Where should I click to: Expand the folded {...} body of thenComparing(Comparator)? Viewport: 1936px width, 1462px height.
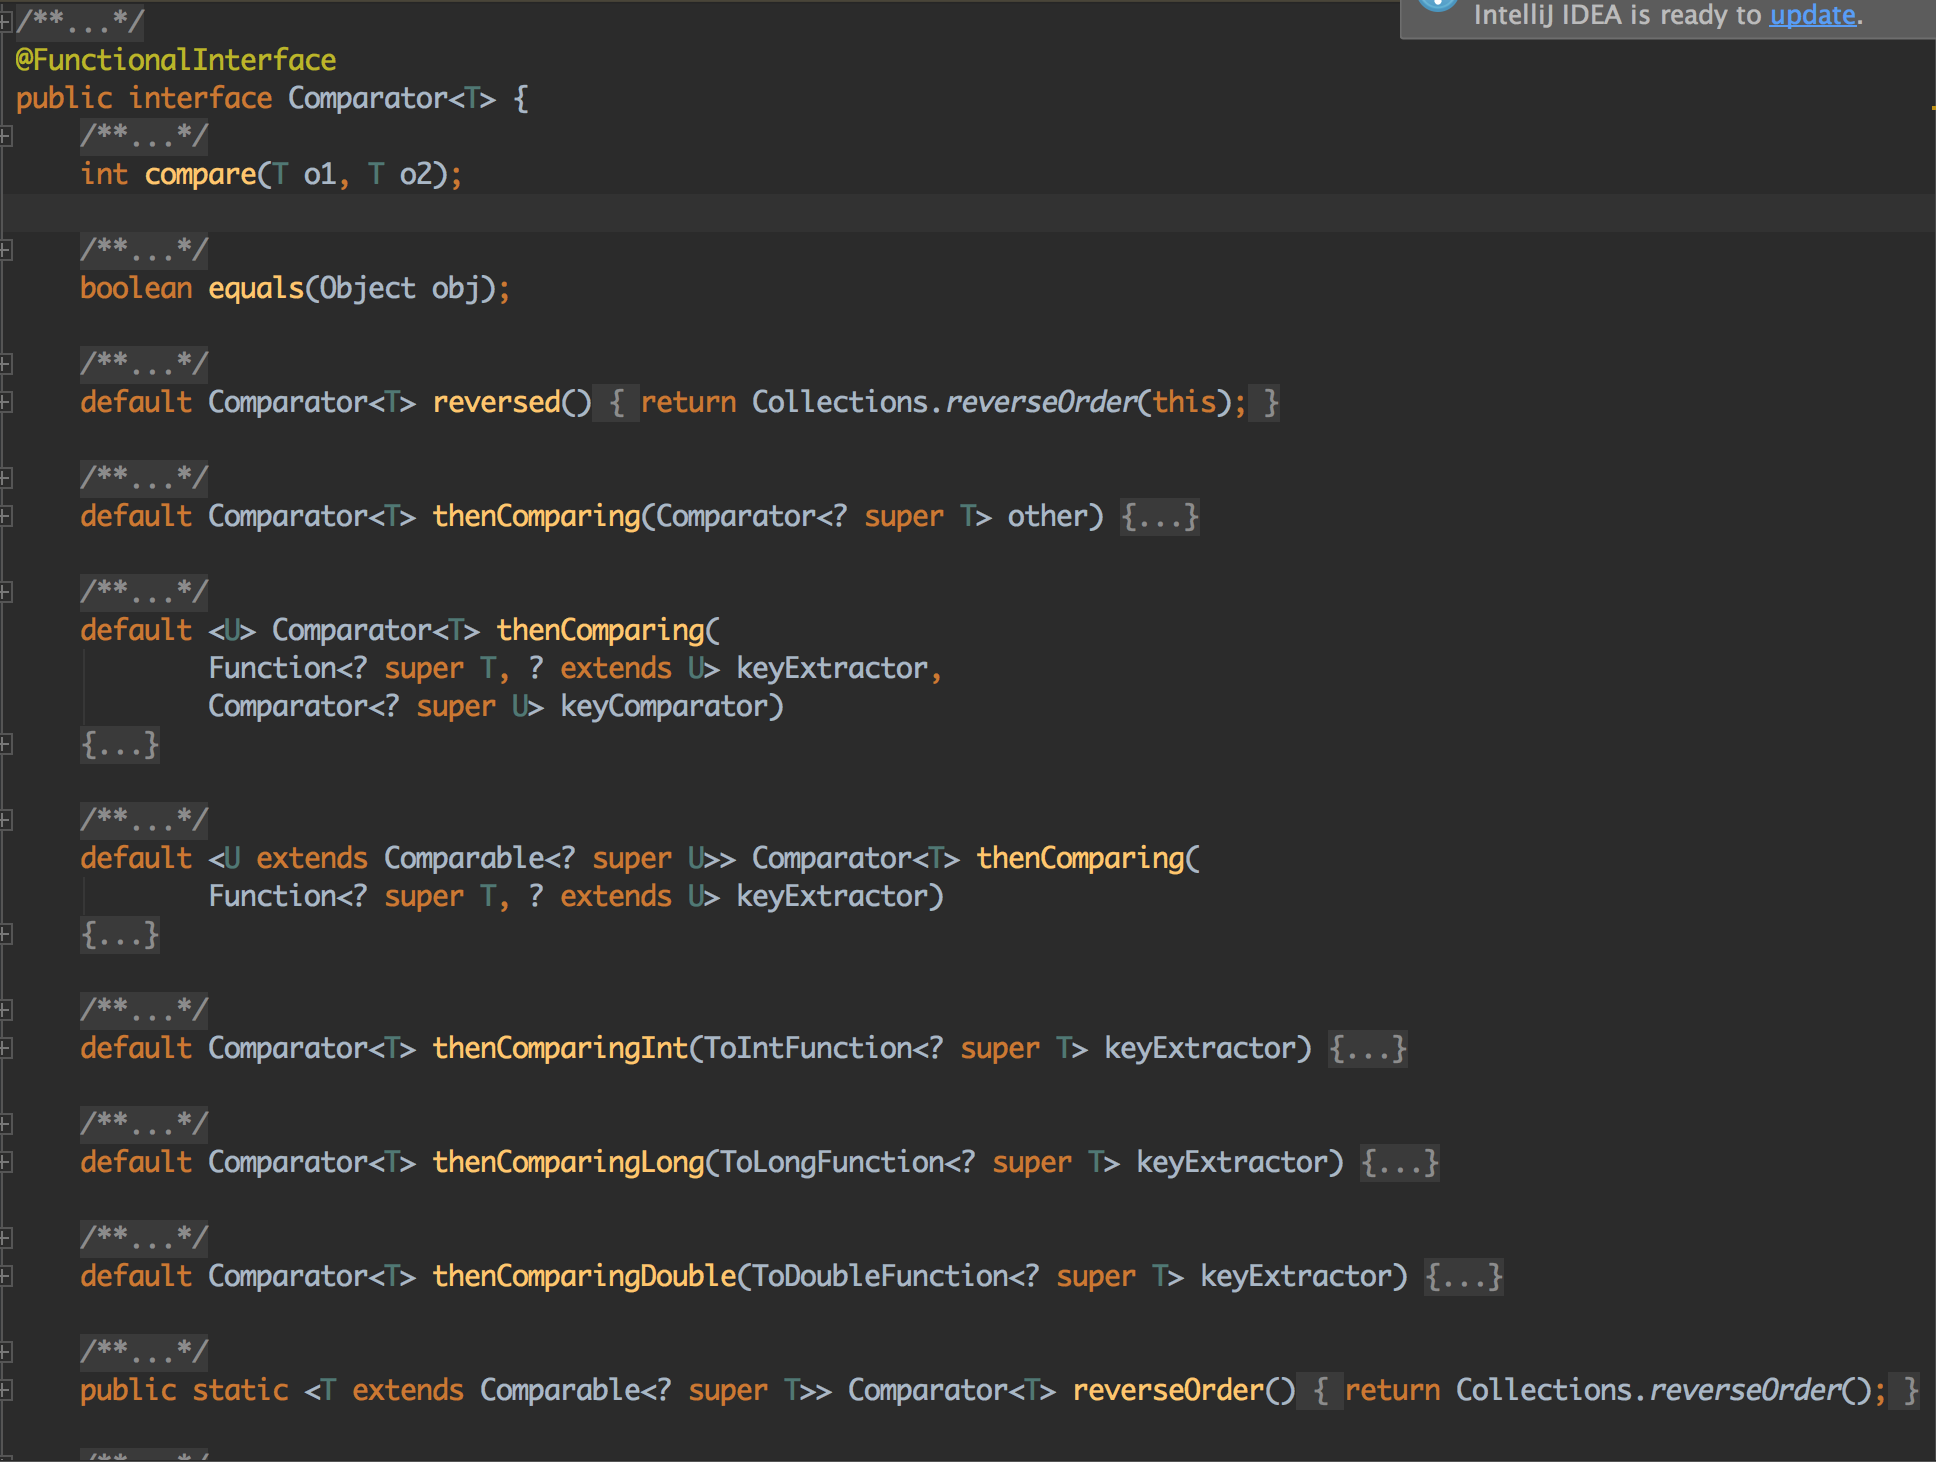[x=1159, y=516]
